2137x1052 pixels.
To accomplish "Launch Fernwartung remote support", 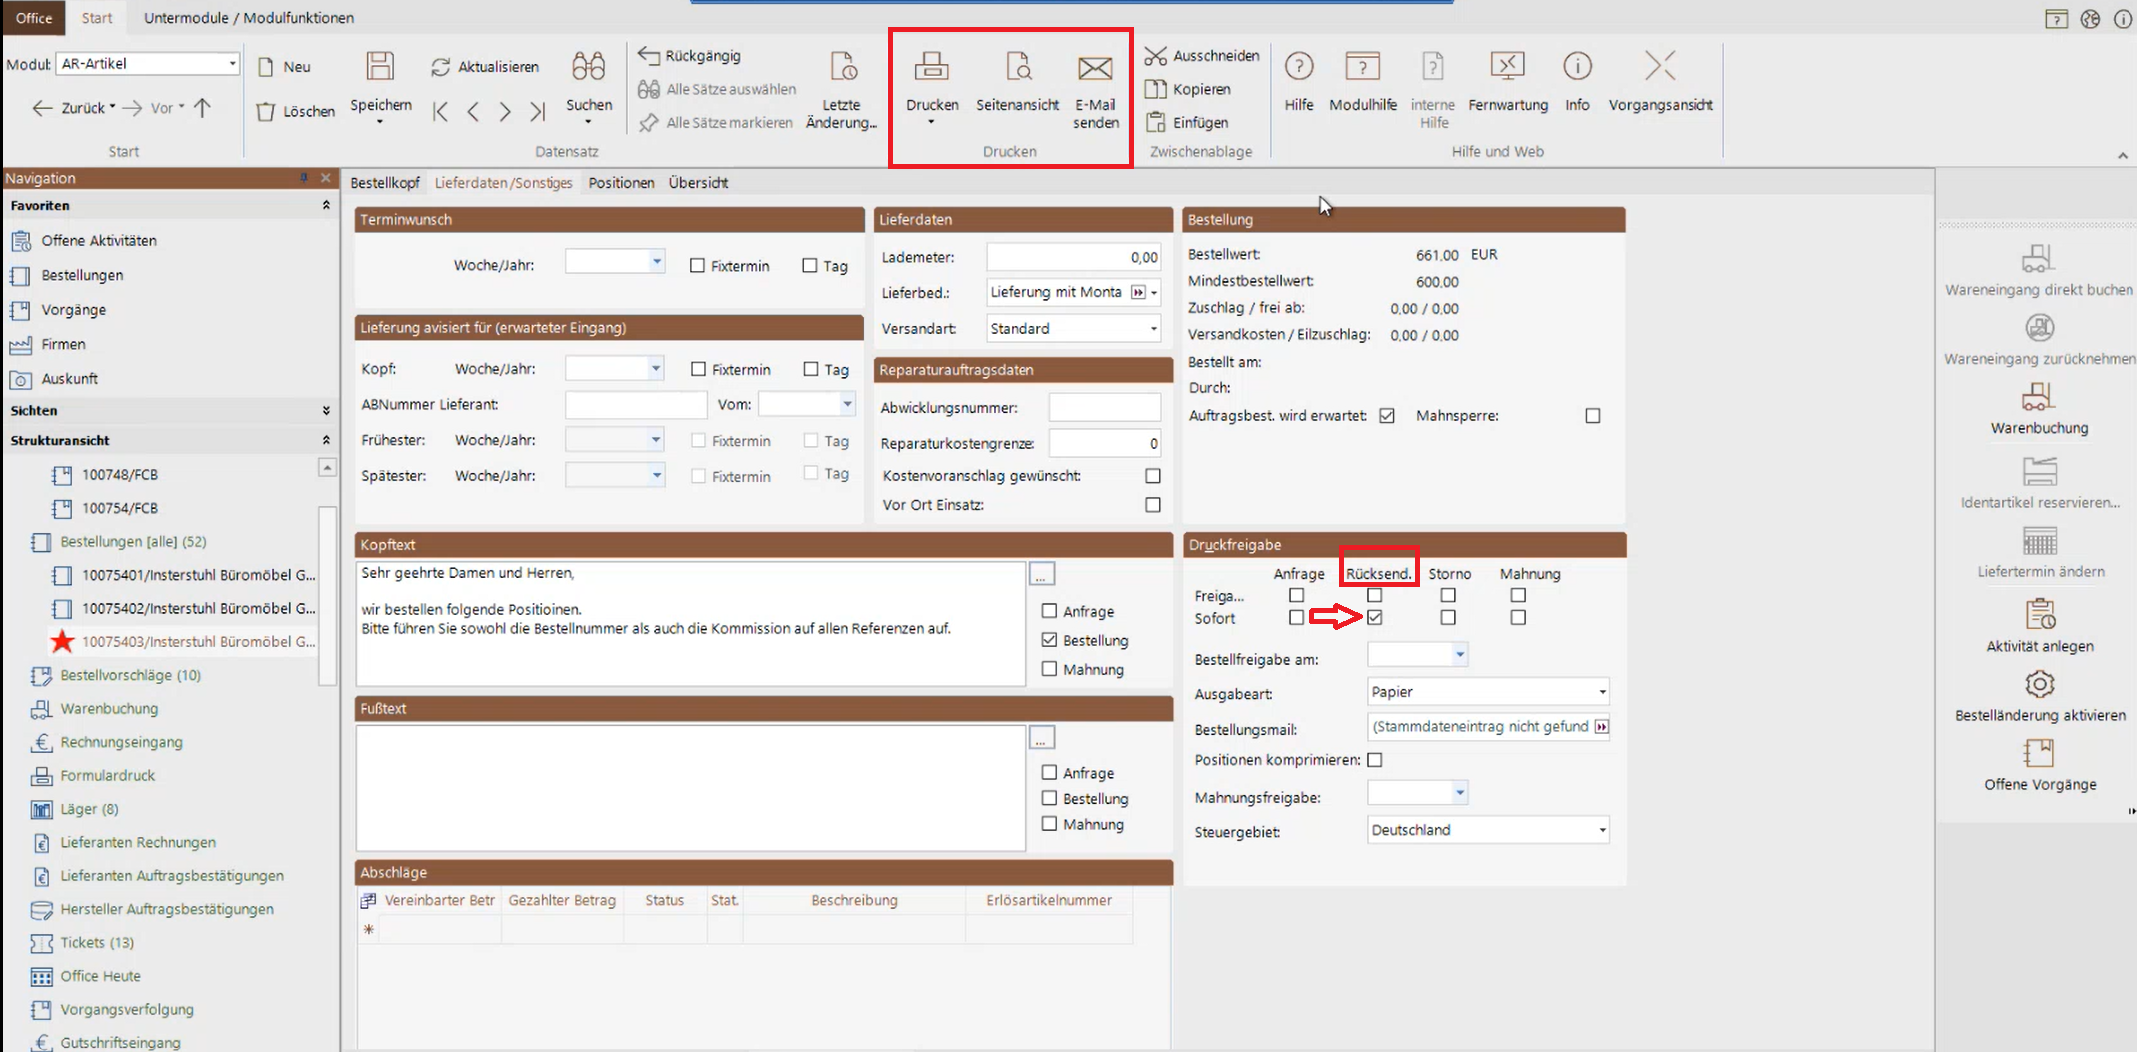I will point(1507,67).
